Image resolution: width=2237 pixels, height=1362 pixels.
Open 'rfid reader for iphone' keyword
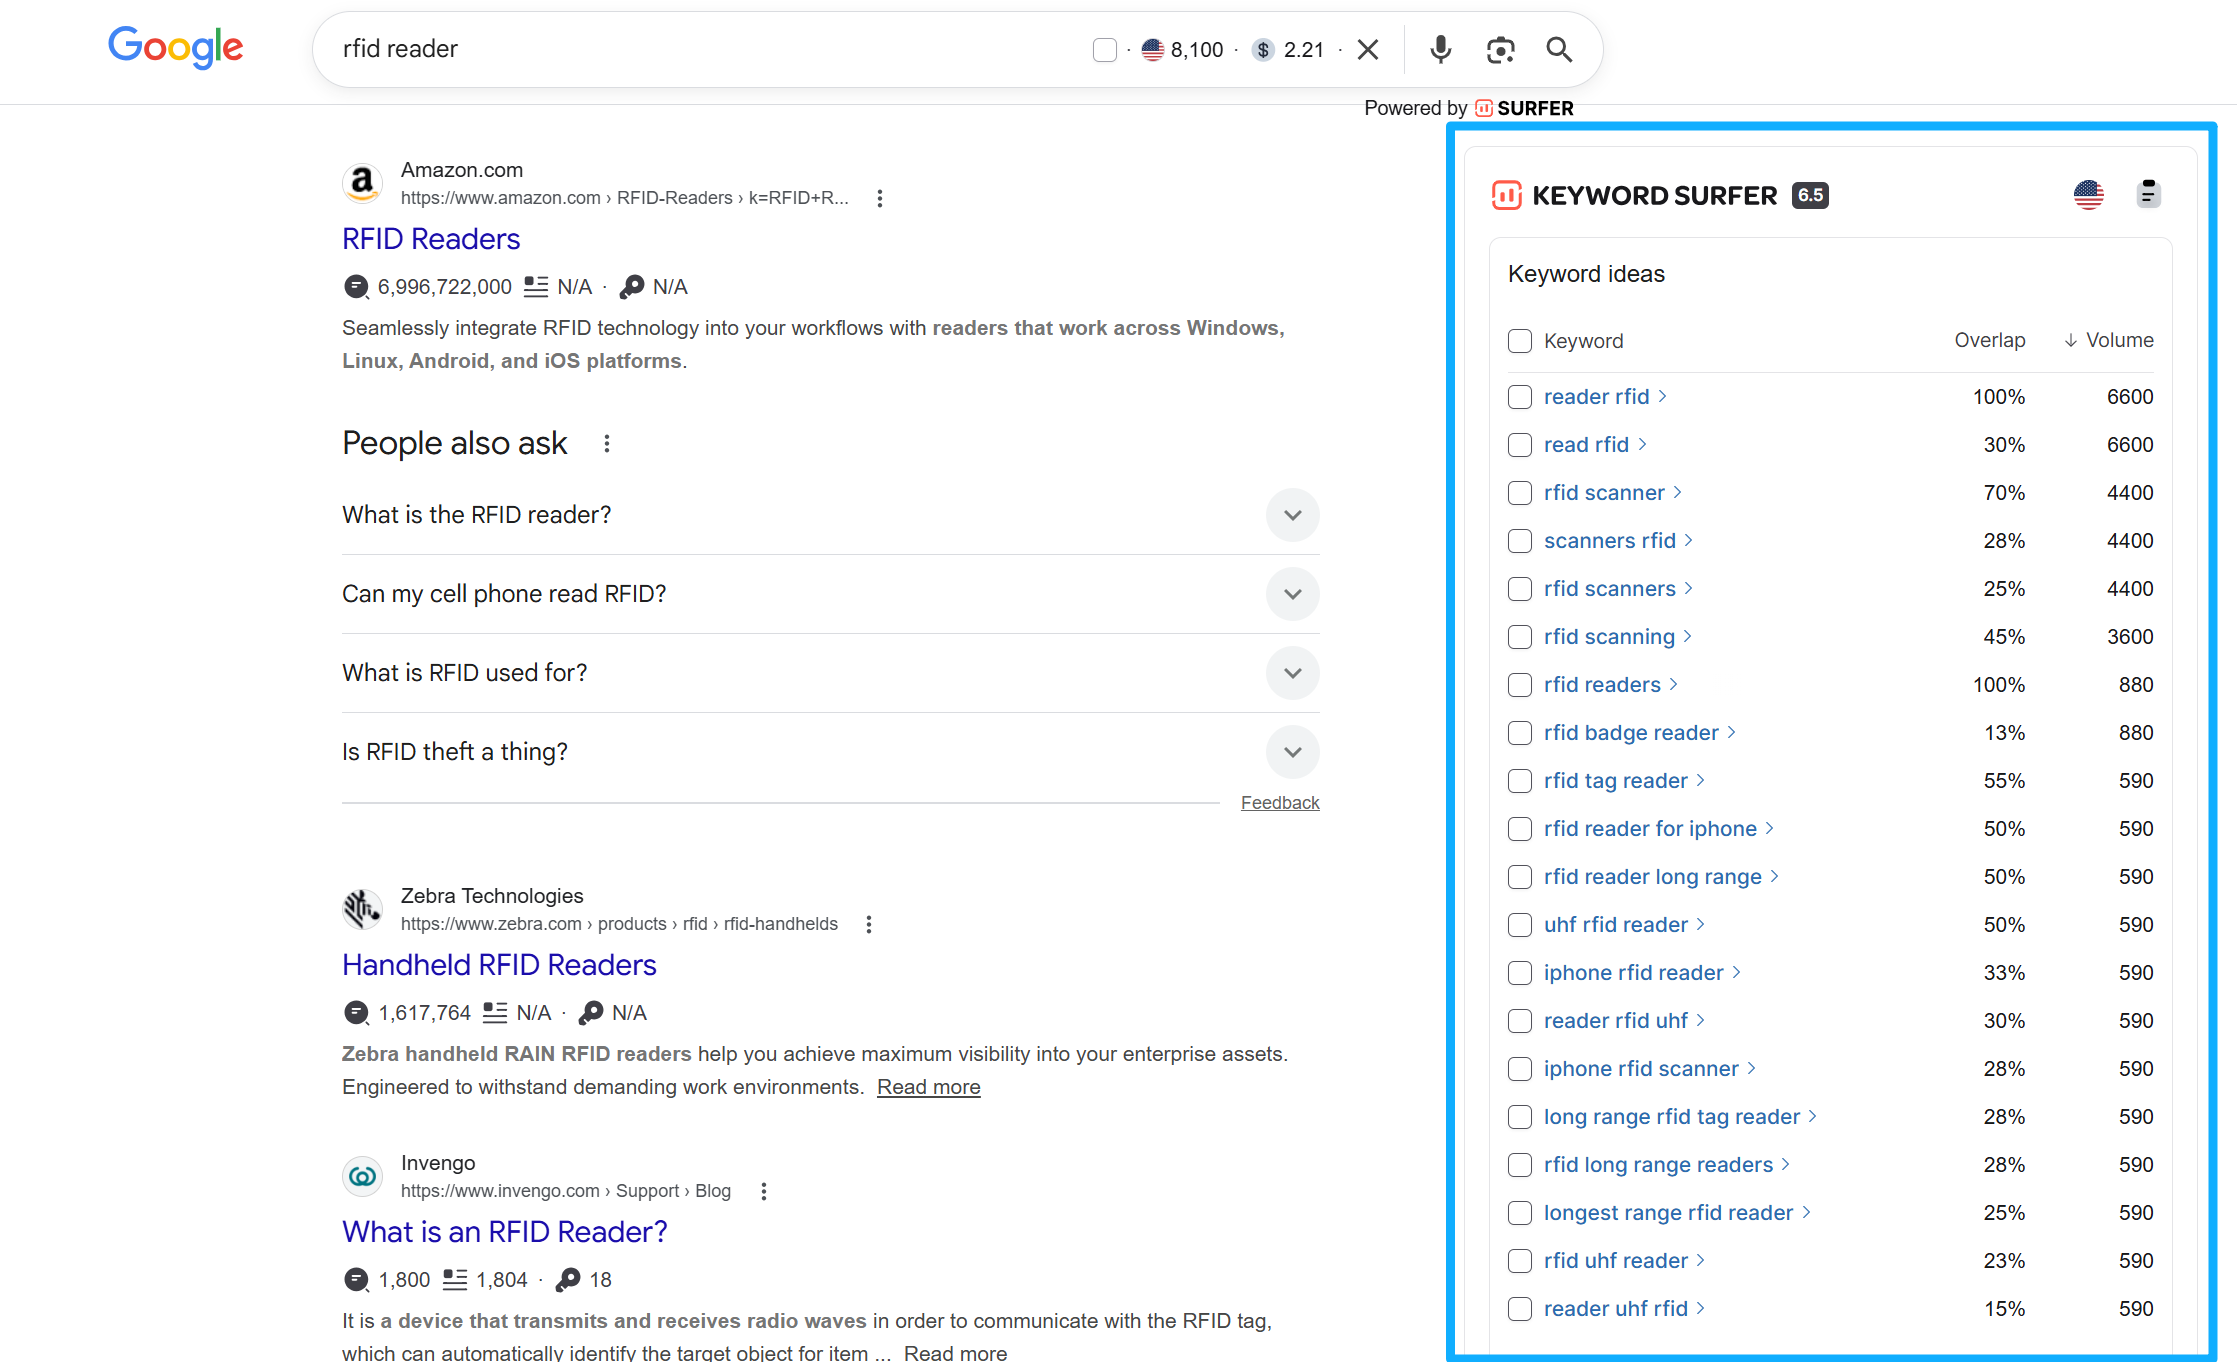pos(1650,829)
